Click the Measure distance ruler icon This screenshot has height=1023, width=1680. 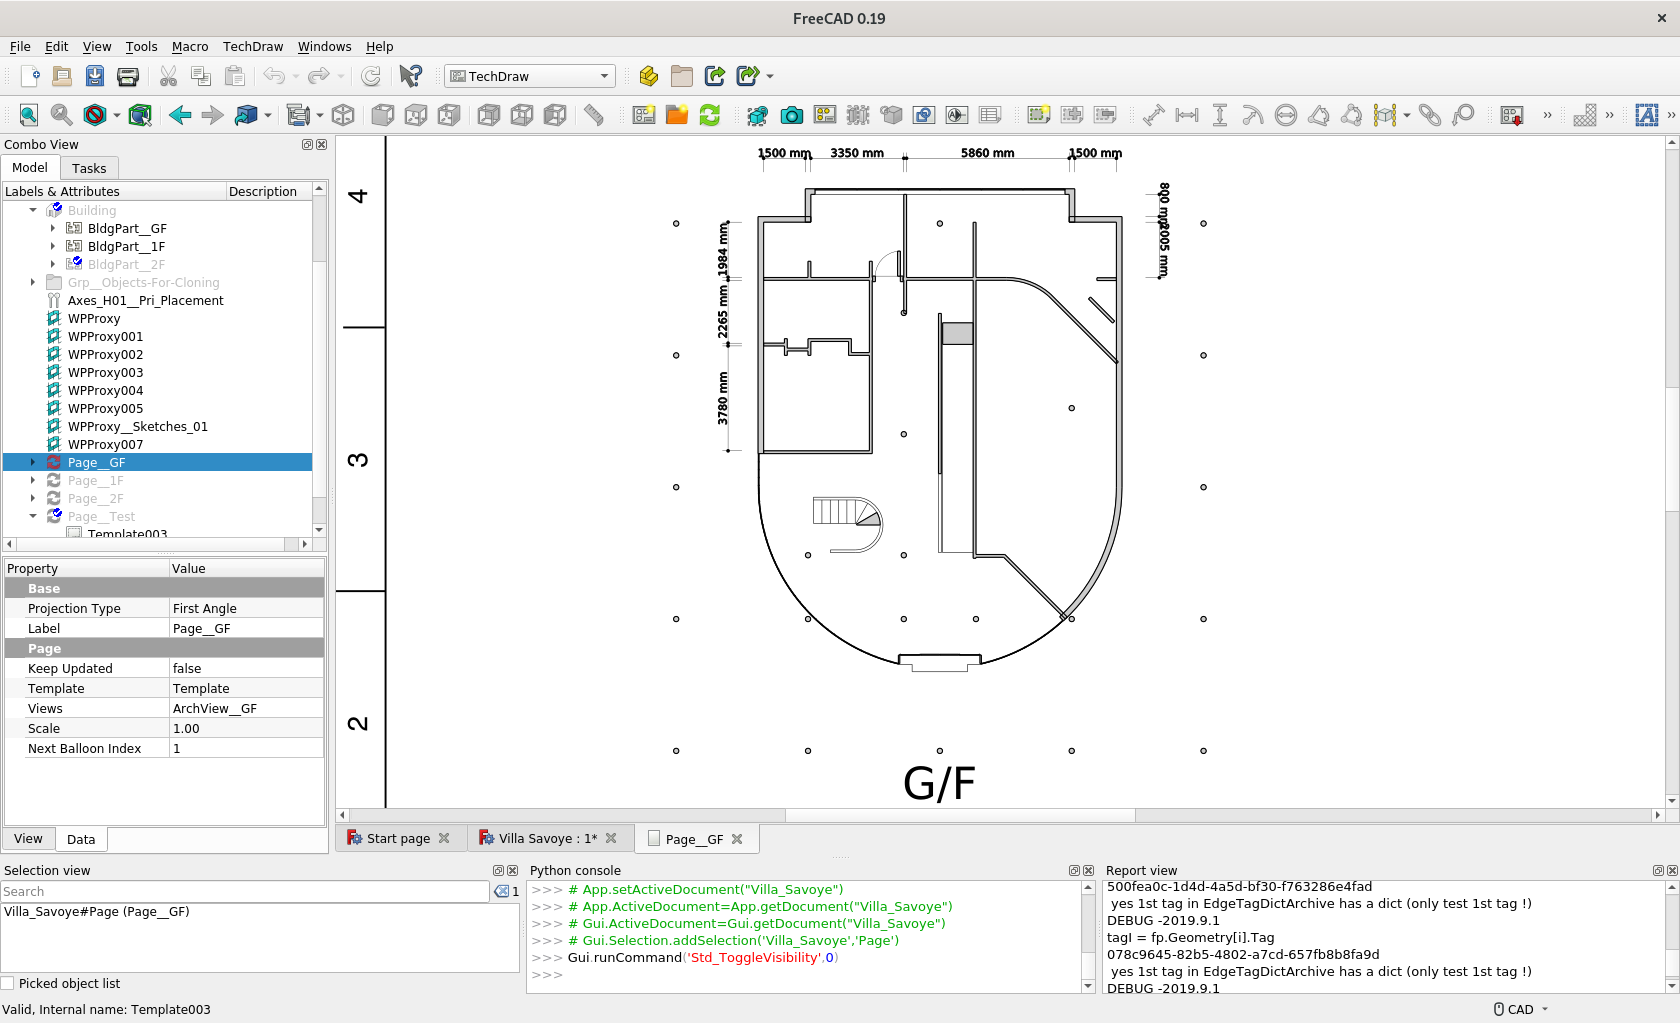(x=594, y=115)
